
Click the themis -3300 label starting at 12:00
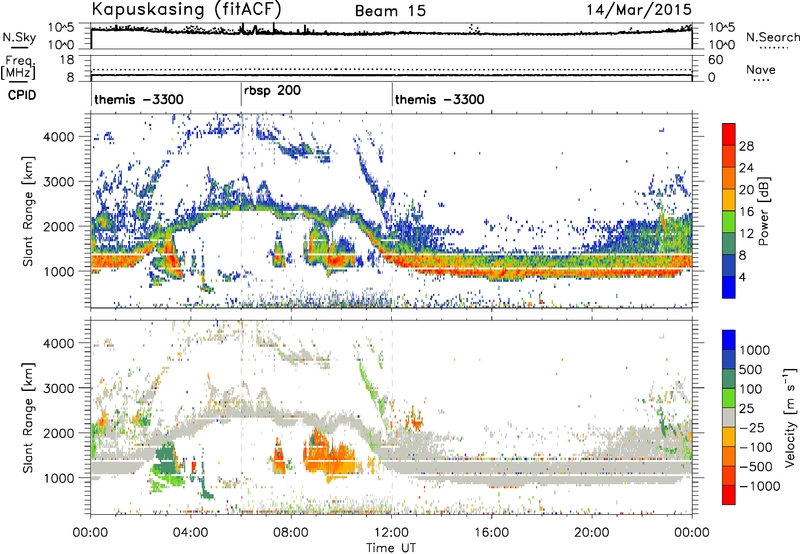coord(439,99)
